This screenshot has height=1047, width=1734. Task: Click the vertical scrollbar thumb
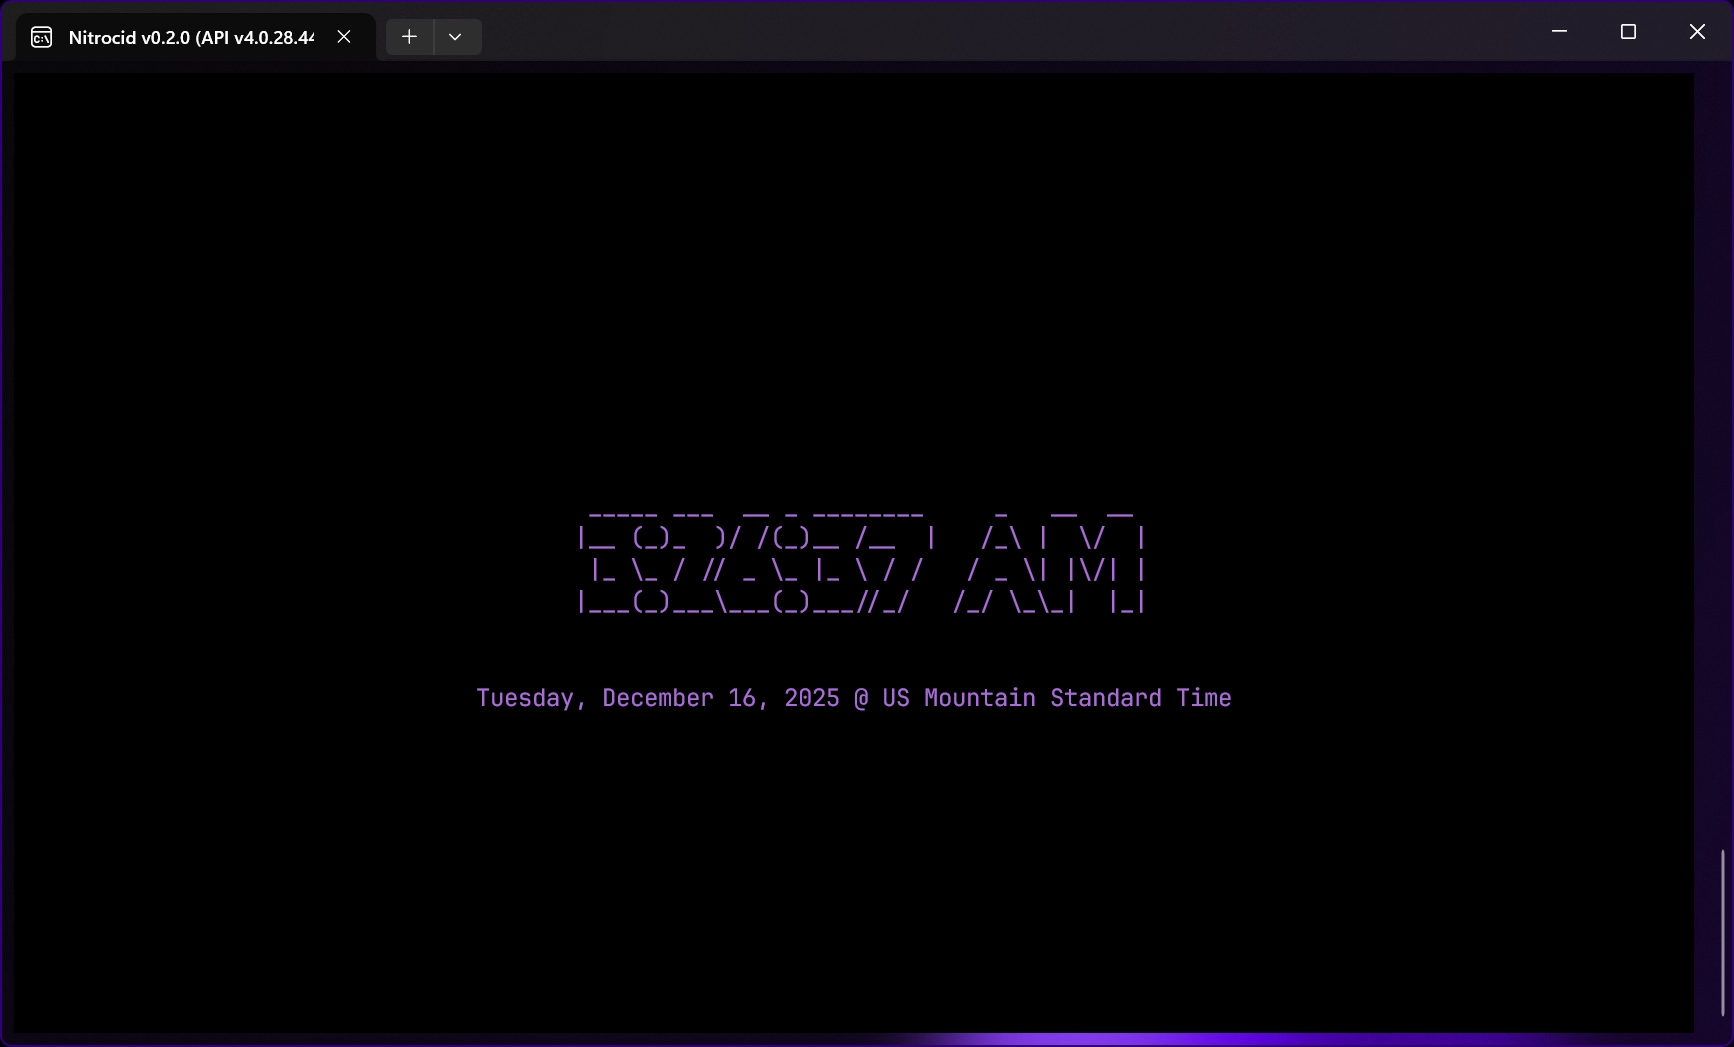1722,930
